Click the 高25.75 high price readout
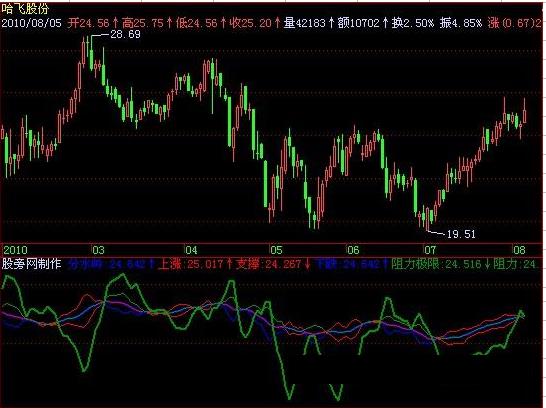The width and height of the screenshot is (546, 408). (143, 23)
